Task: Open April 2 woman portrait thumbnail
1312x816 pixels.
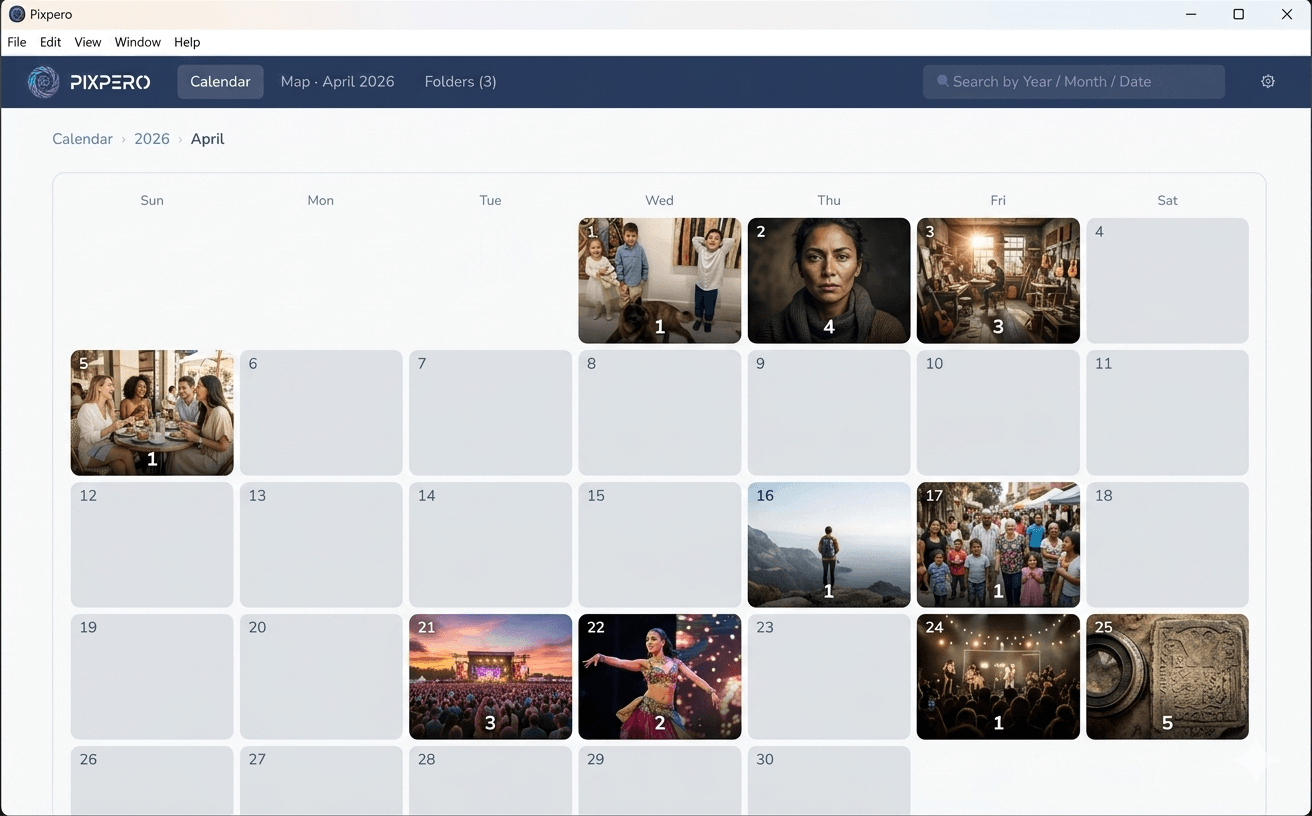Action: tap(829, 281)
